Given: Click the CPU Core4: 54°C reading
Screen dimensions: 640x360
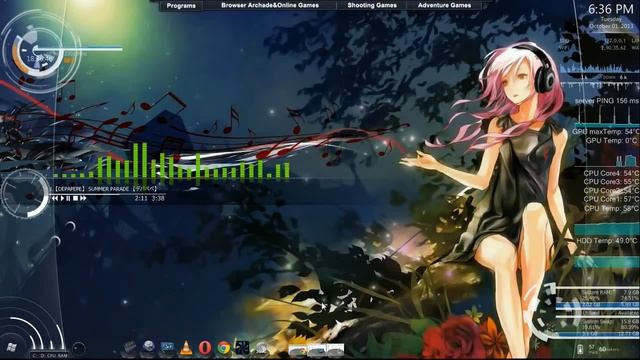Looking at the screenshot, I should (x=611, y=173).
